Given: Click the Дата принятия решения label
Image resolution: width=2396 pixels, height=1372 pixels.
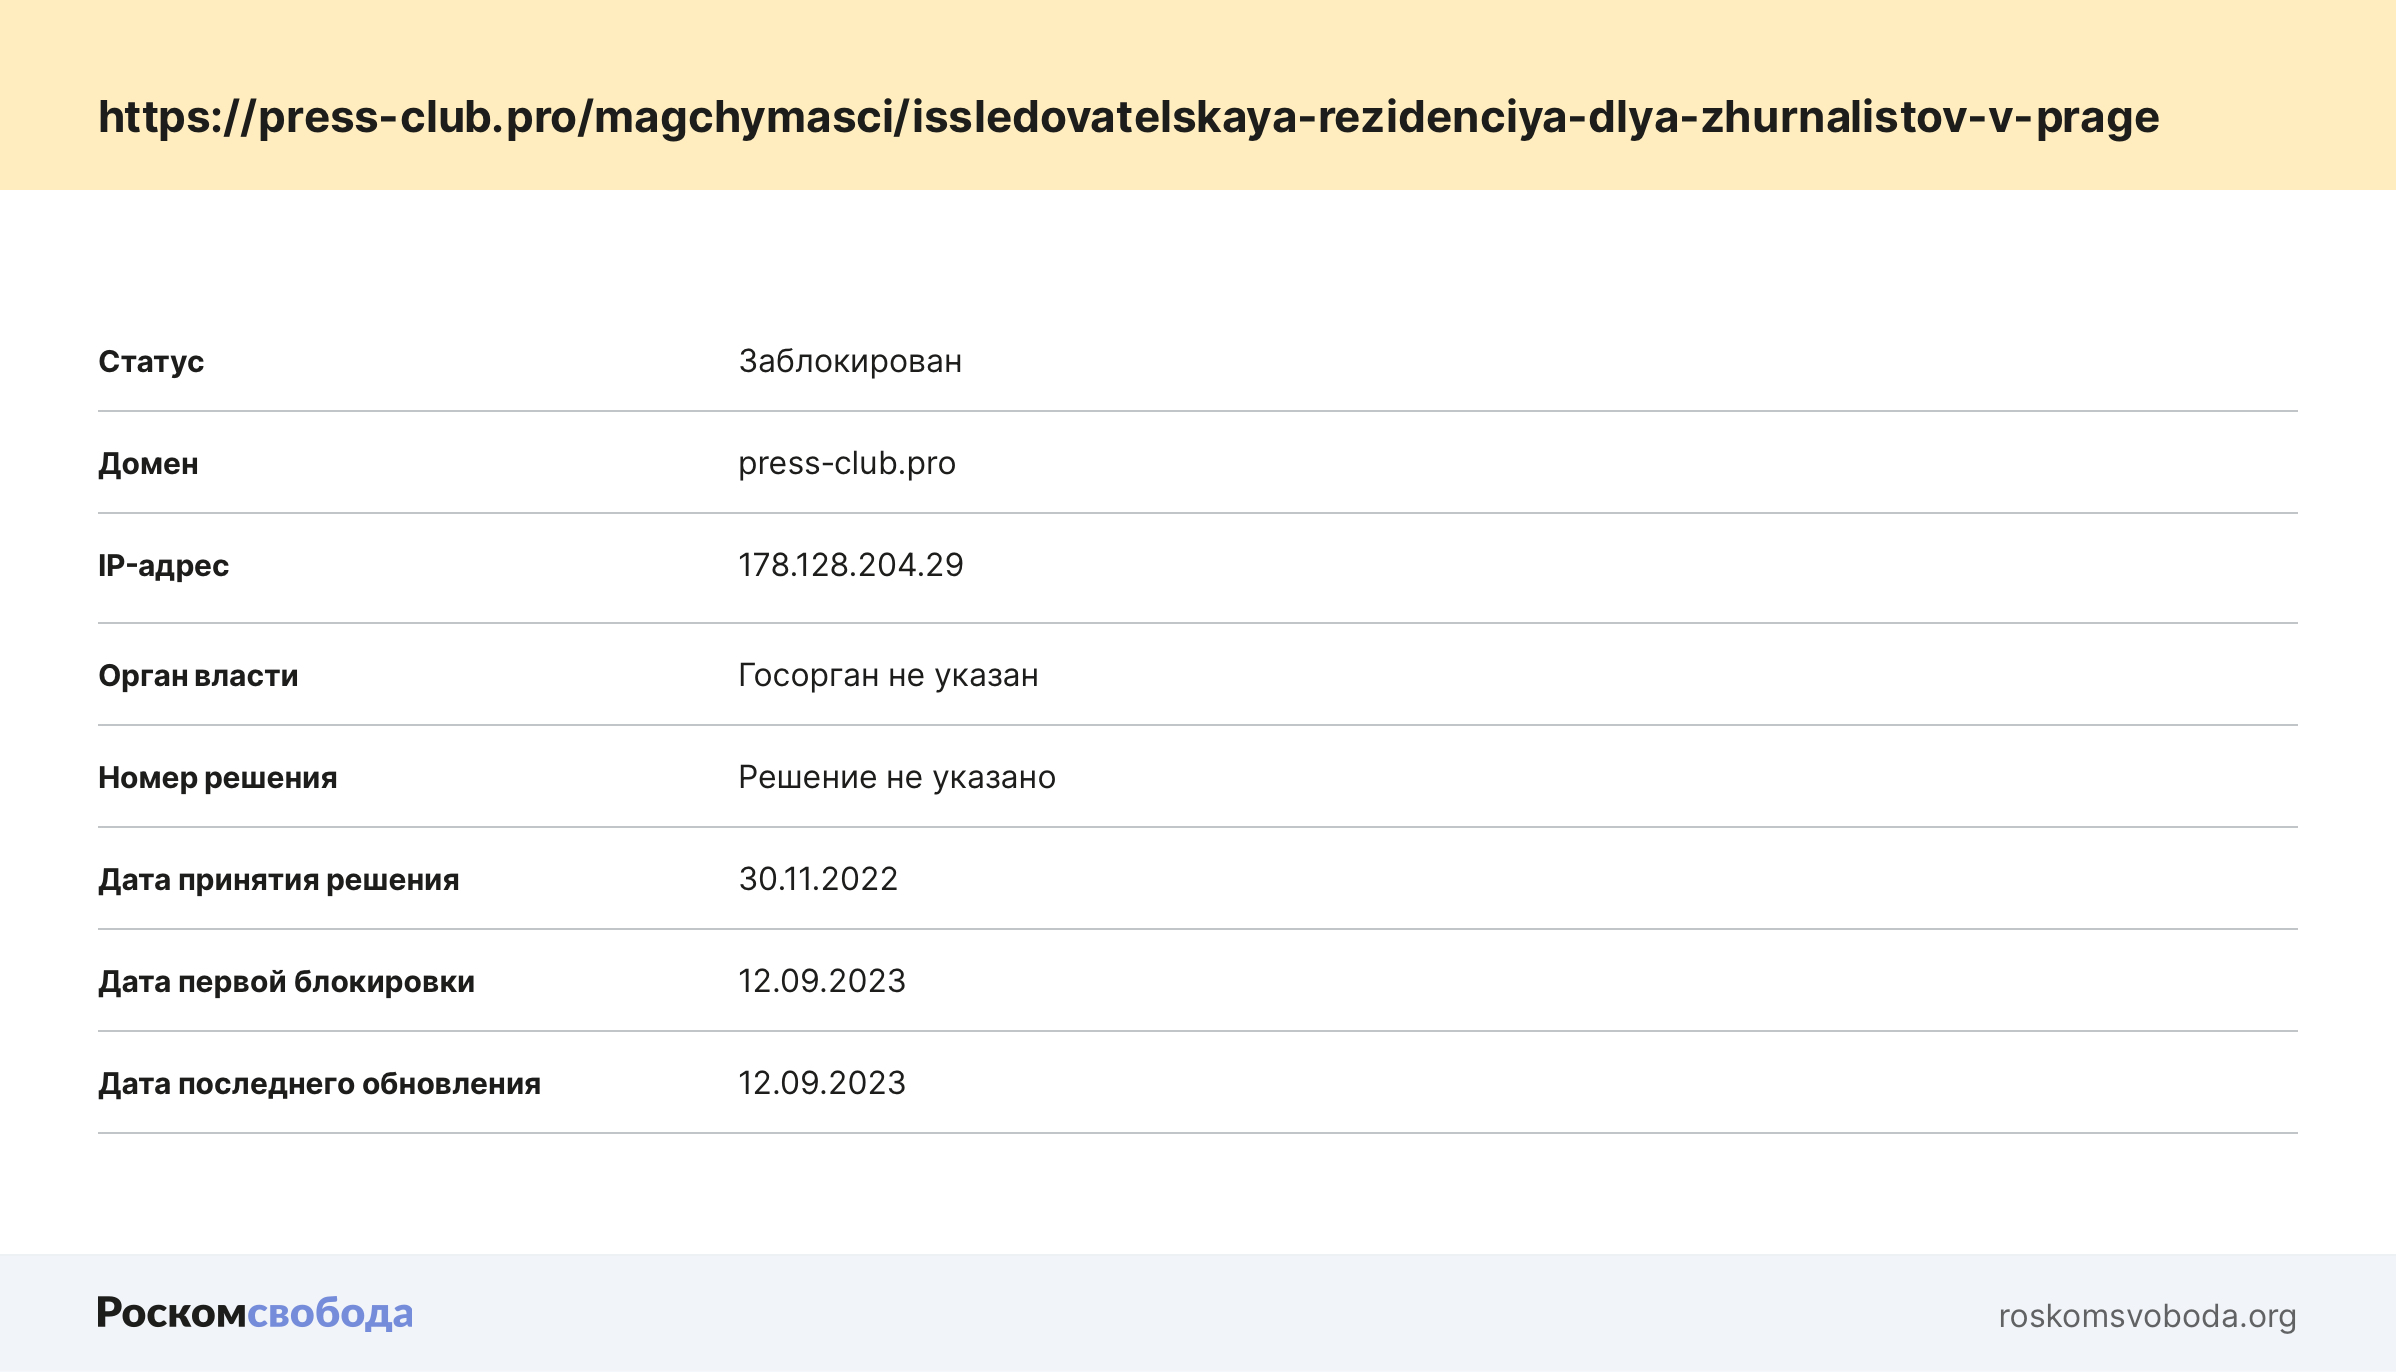Looking at the screenshot, I should point(278,880).
